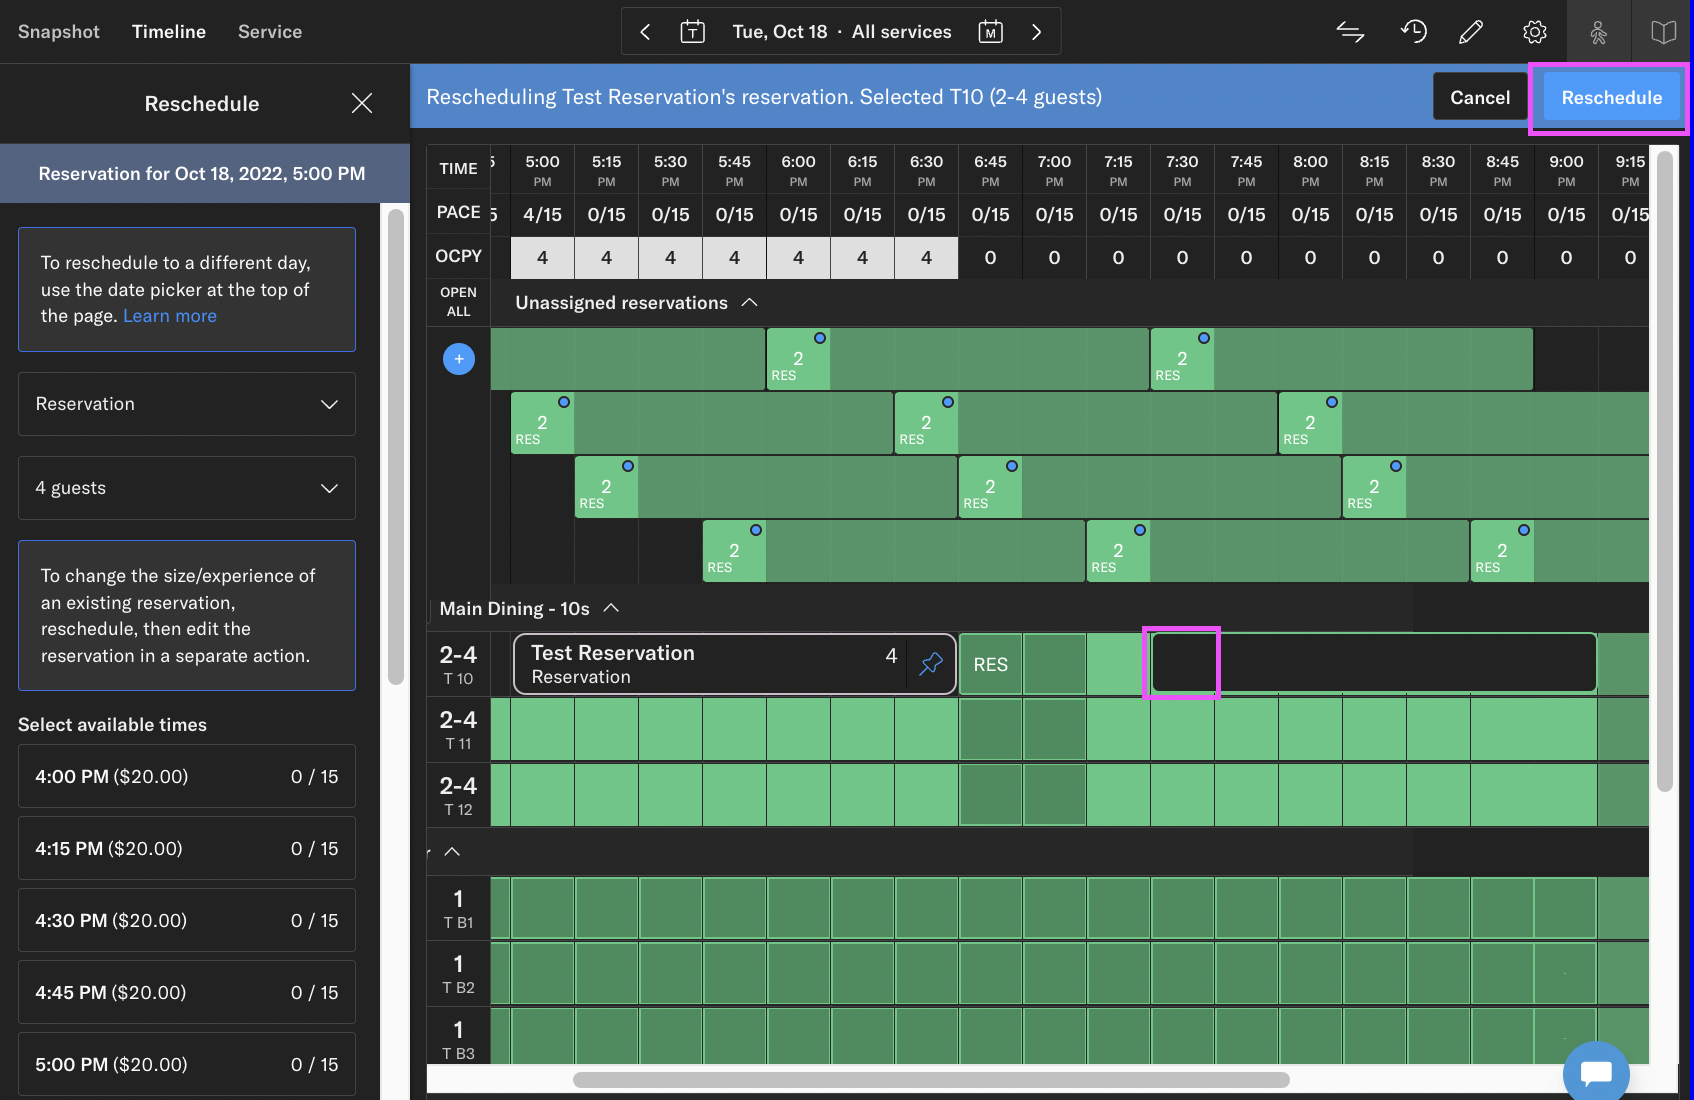Open the chat support bubble

point(1596,1072)
